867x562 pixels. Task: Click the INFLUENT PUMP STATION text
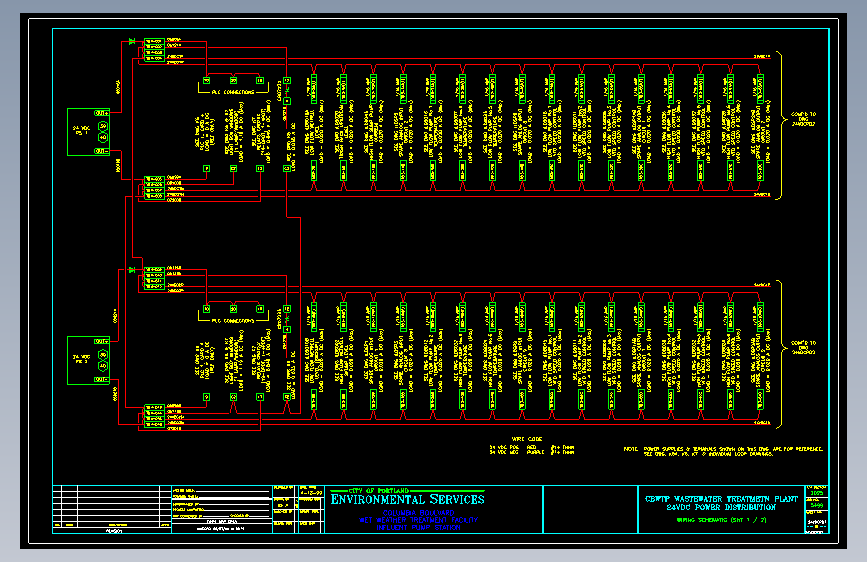[x=419, y=527]
